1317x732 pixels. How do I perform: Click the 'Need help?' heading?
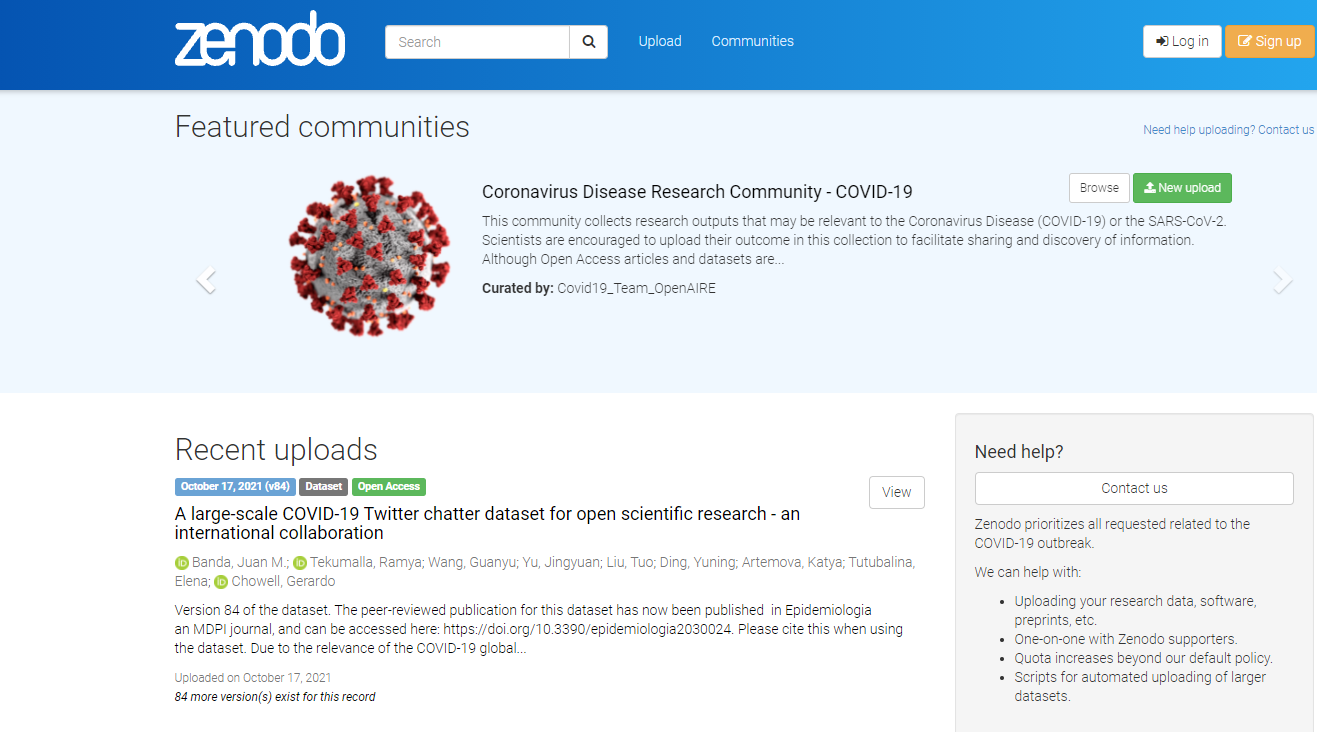[x=1019, y=452]
